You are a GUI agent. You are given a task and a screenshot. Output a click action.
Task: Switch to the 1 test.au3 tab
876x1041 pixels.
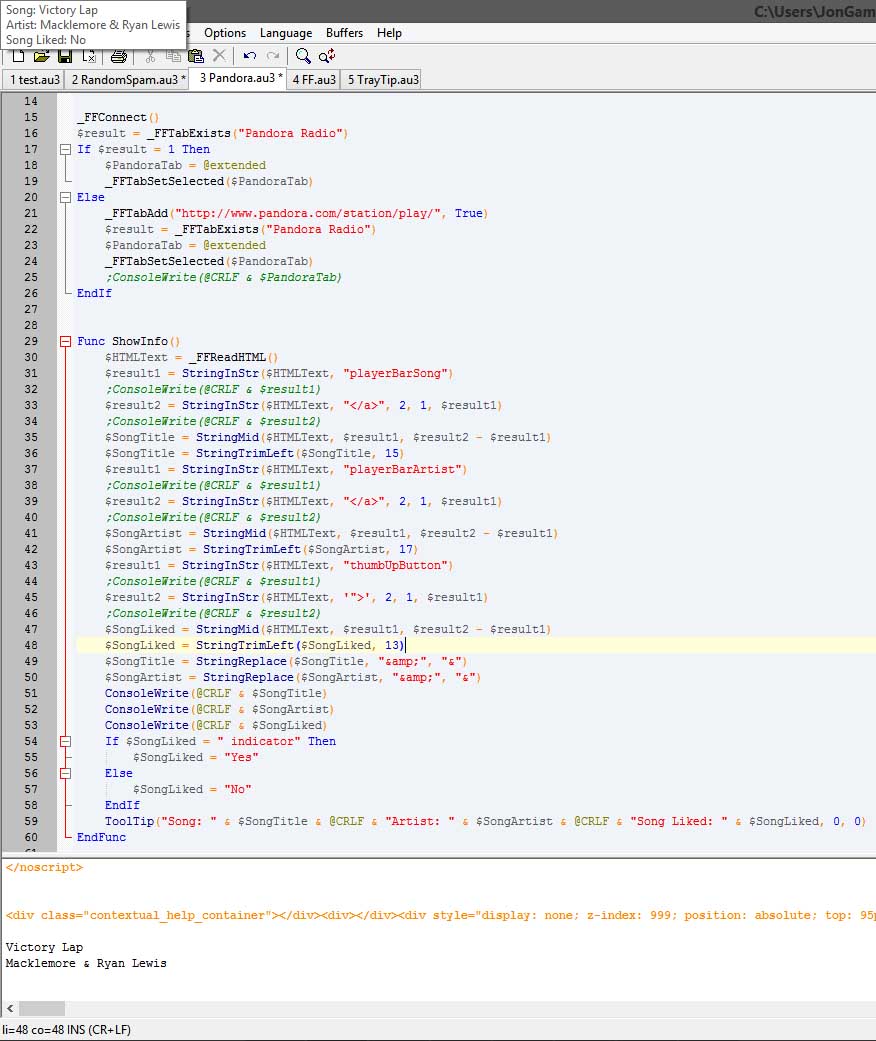tap(34, 80)
